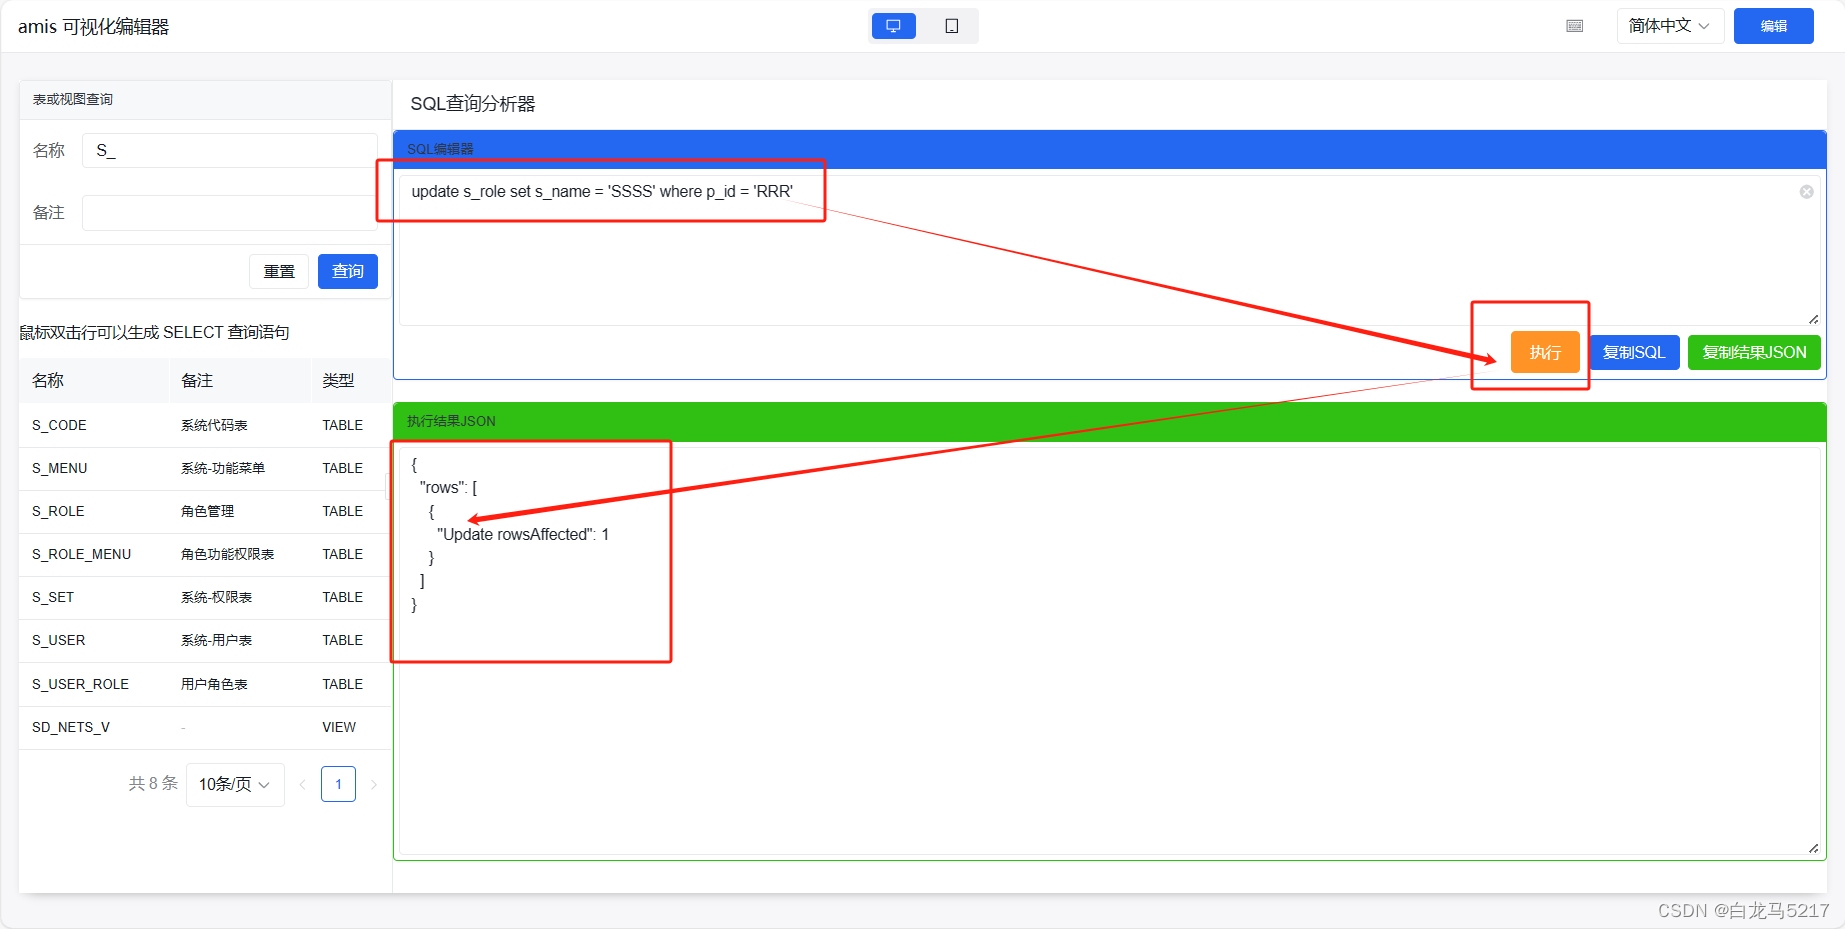Screen dimensions: 1845x929
Task: Switch to mobile preview mode icon
Action: [952, 26]
